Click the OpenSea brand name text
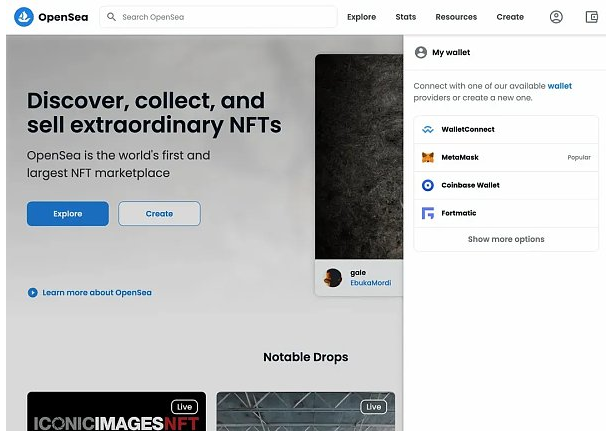The width and height of the screenshot is (606, 431). pyautogui.click(x=63, y=17)
